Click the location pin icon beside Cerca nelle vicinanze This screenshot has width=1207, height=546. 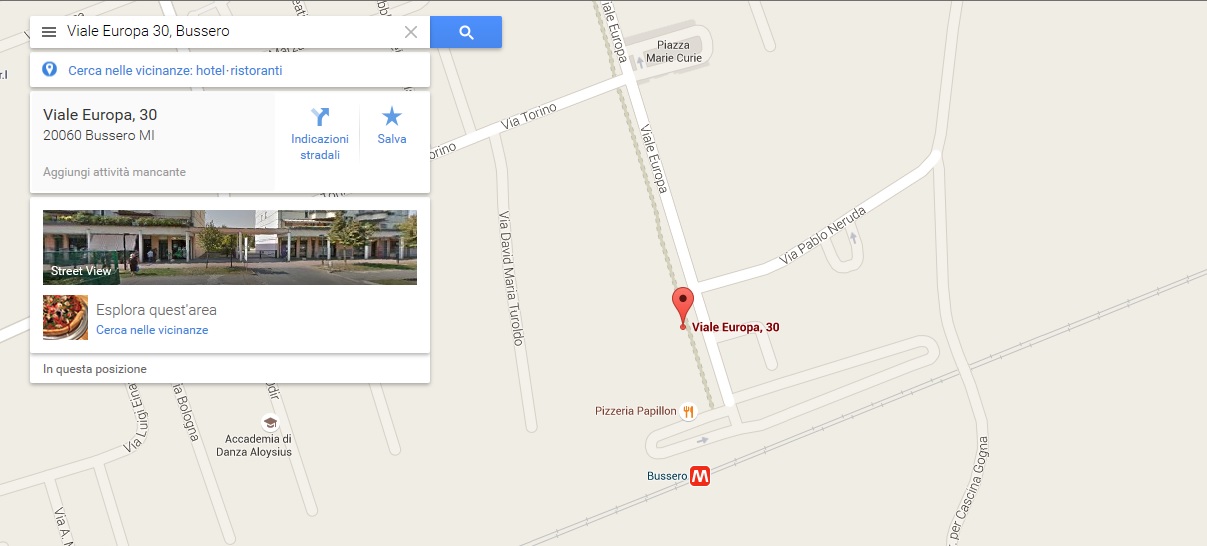[49, 70]
